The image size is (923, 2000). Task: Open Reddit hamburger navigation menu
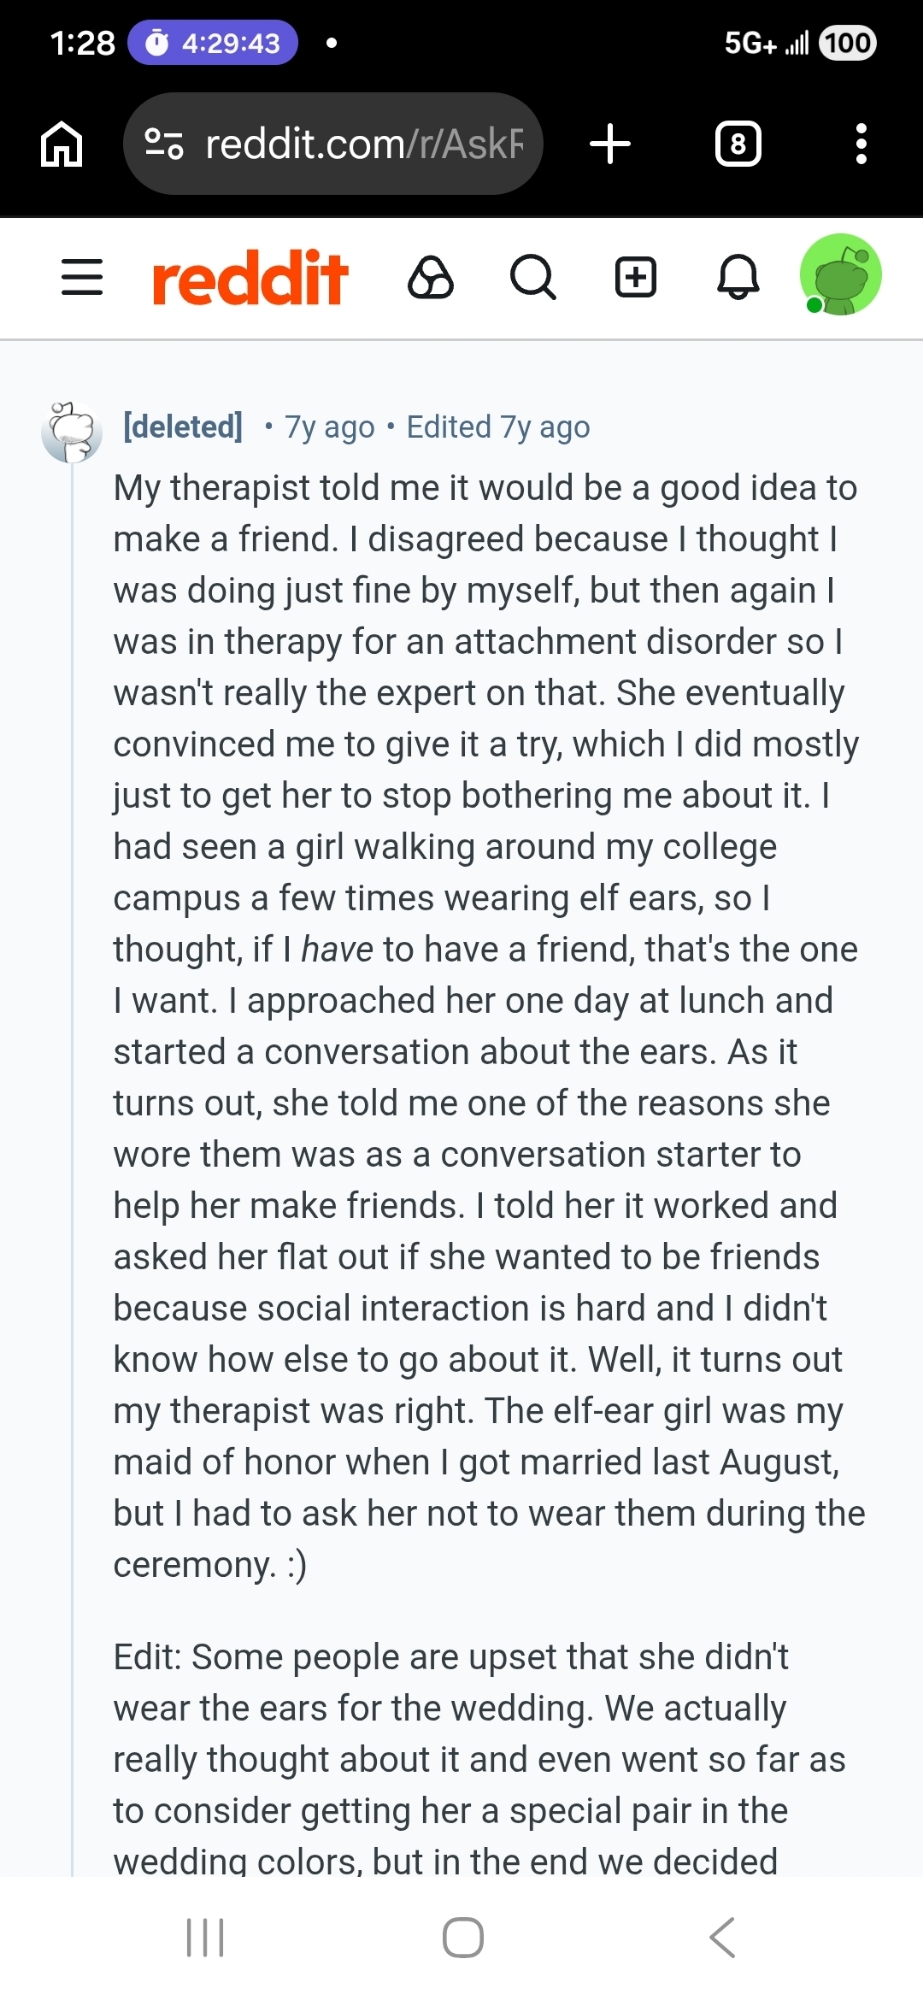coord(82,277)
